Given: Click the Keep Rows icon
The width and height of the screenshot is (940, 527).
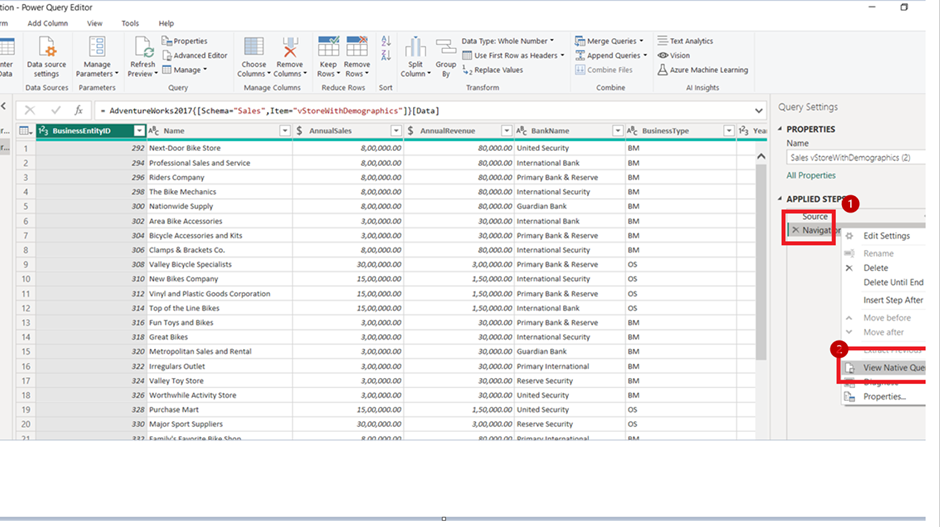Looking at the screenshot, I should 328,48.
